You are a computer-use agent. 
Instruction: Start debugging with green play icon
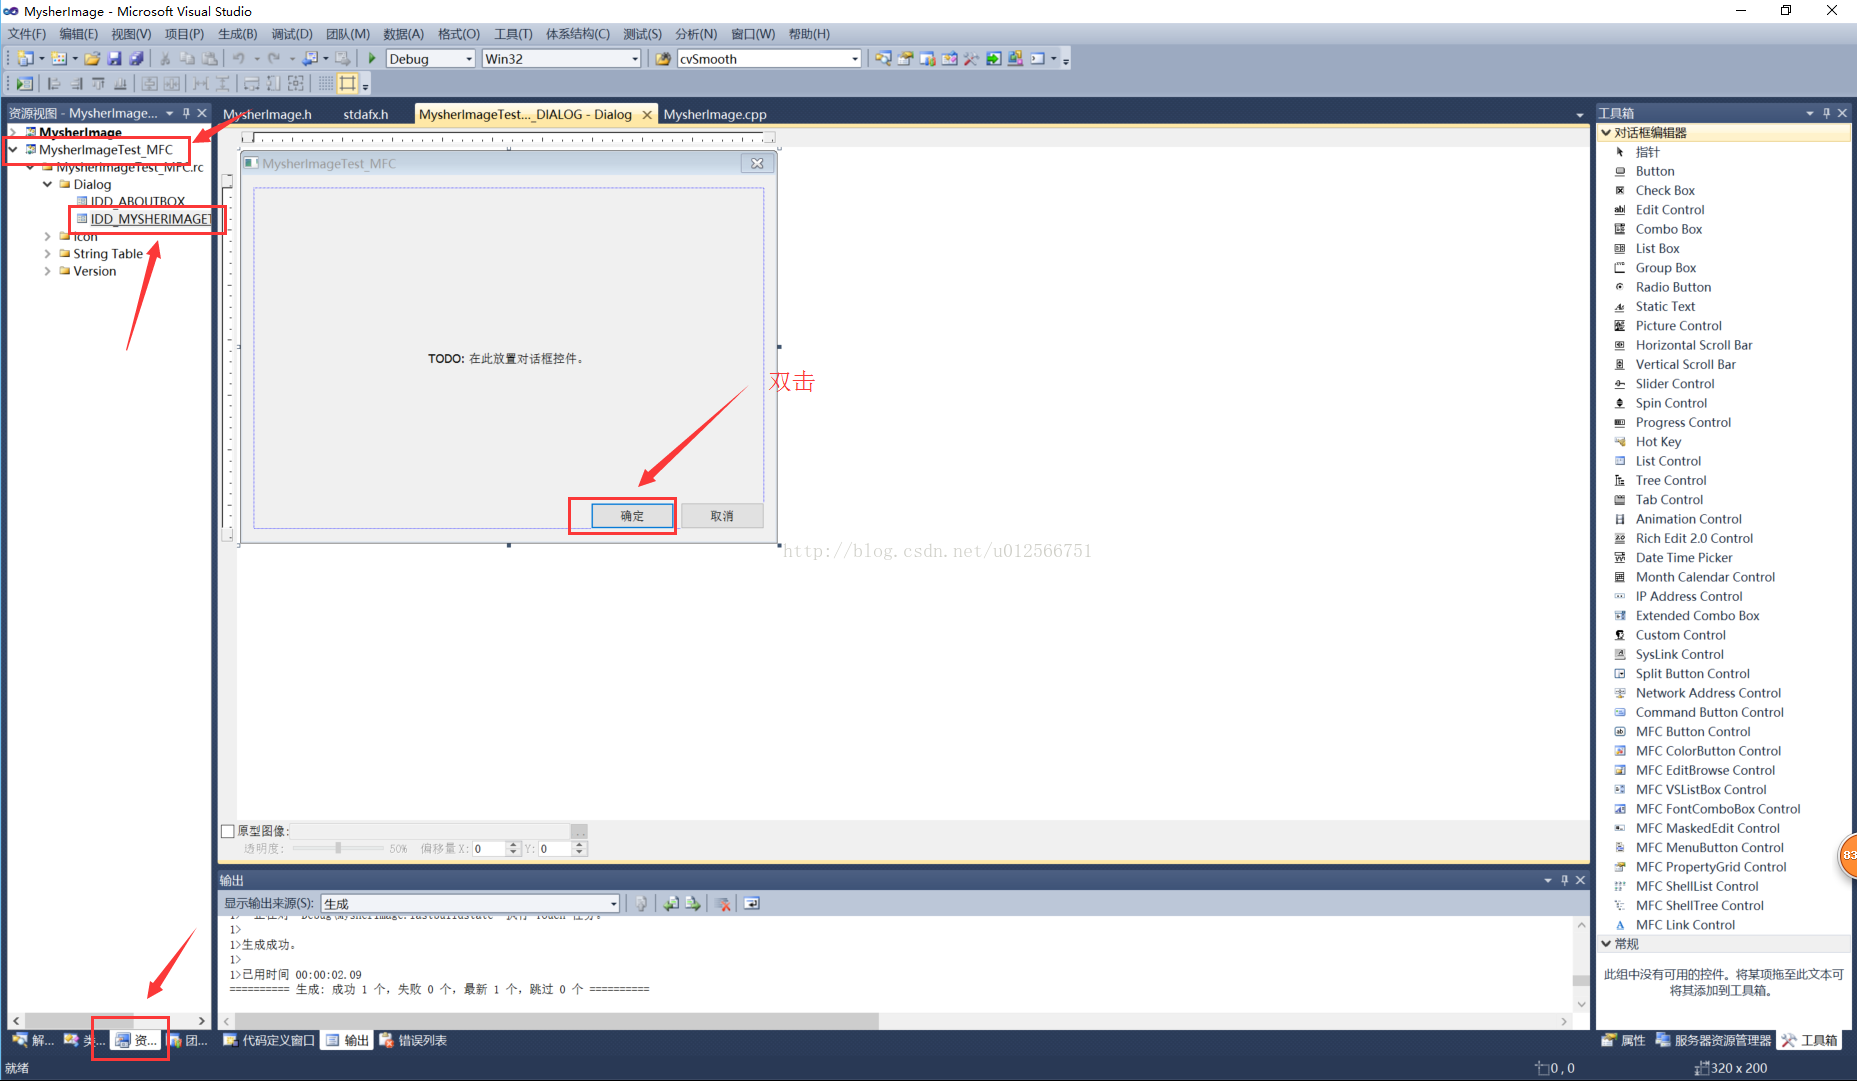pyautogui.click(x=372, y=59)
